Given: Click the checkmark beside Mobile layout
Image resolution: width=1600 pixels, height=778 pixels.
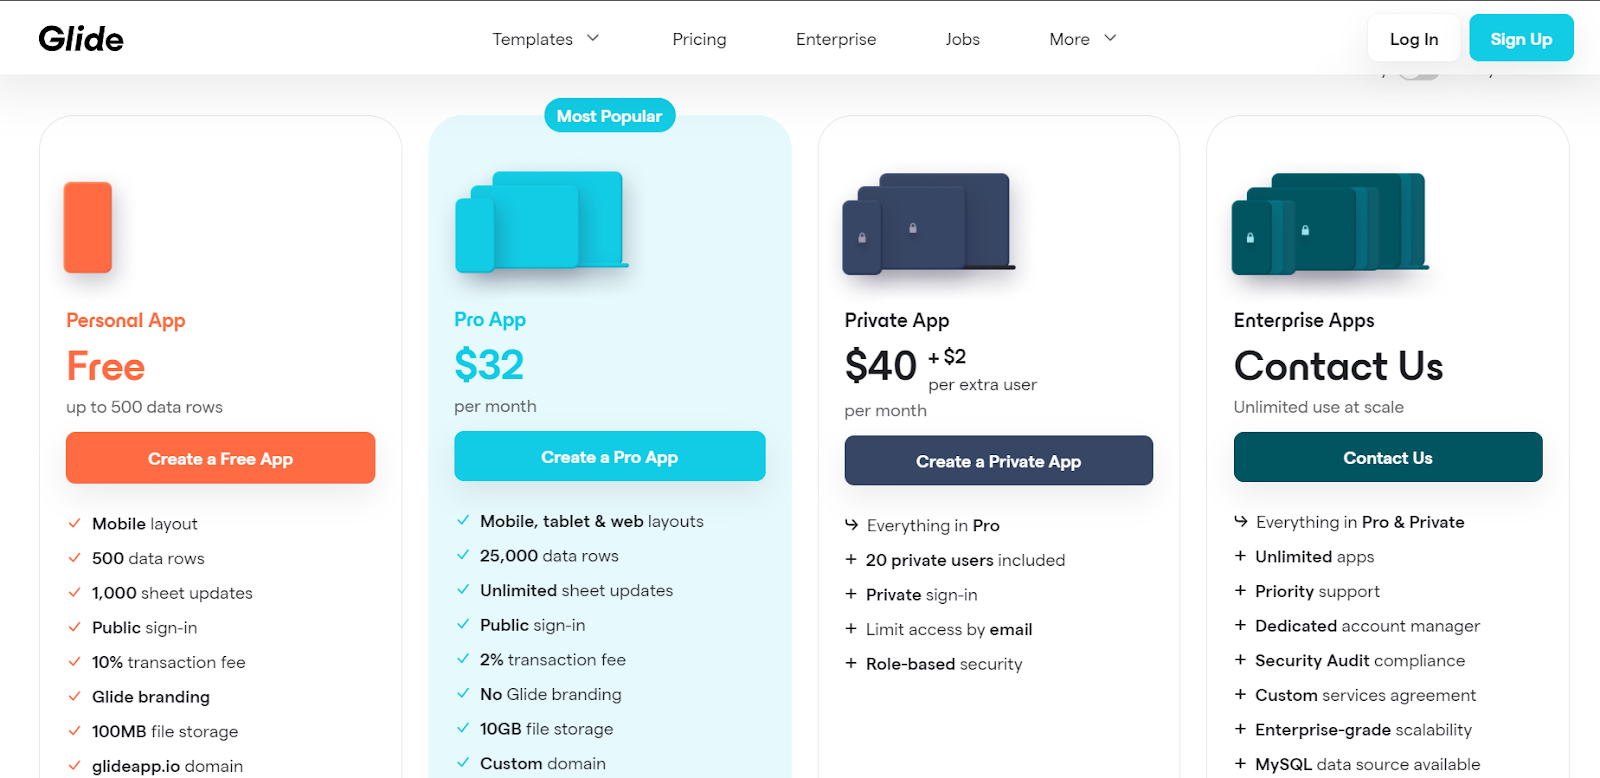Looking at the screenshot, I should pos(74,523).
